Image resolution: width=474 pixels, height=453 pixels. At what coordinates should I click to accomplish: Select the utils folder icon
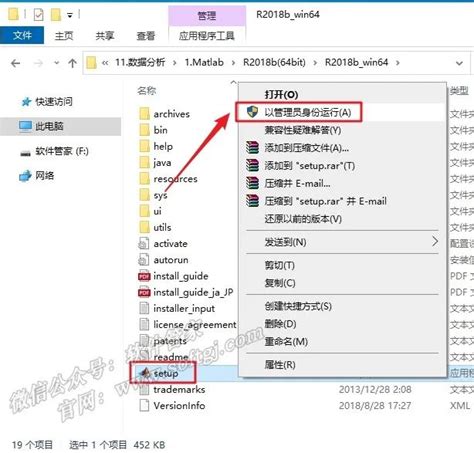(x=144, y=227)
